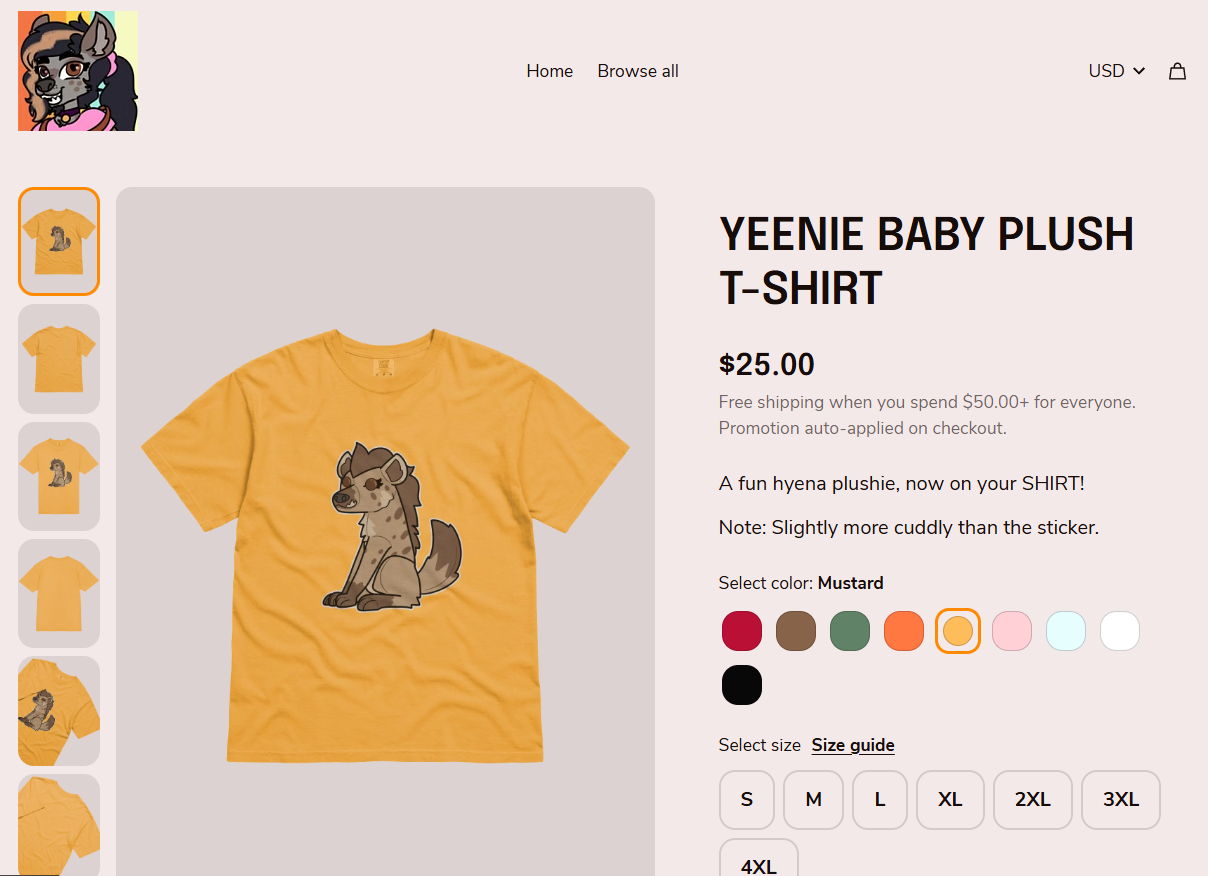Select the black color swatch
The height and width of the screenshot is (876, 1208).
(742, 685)
